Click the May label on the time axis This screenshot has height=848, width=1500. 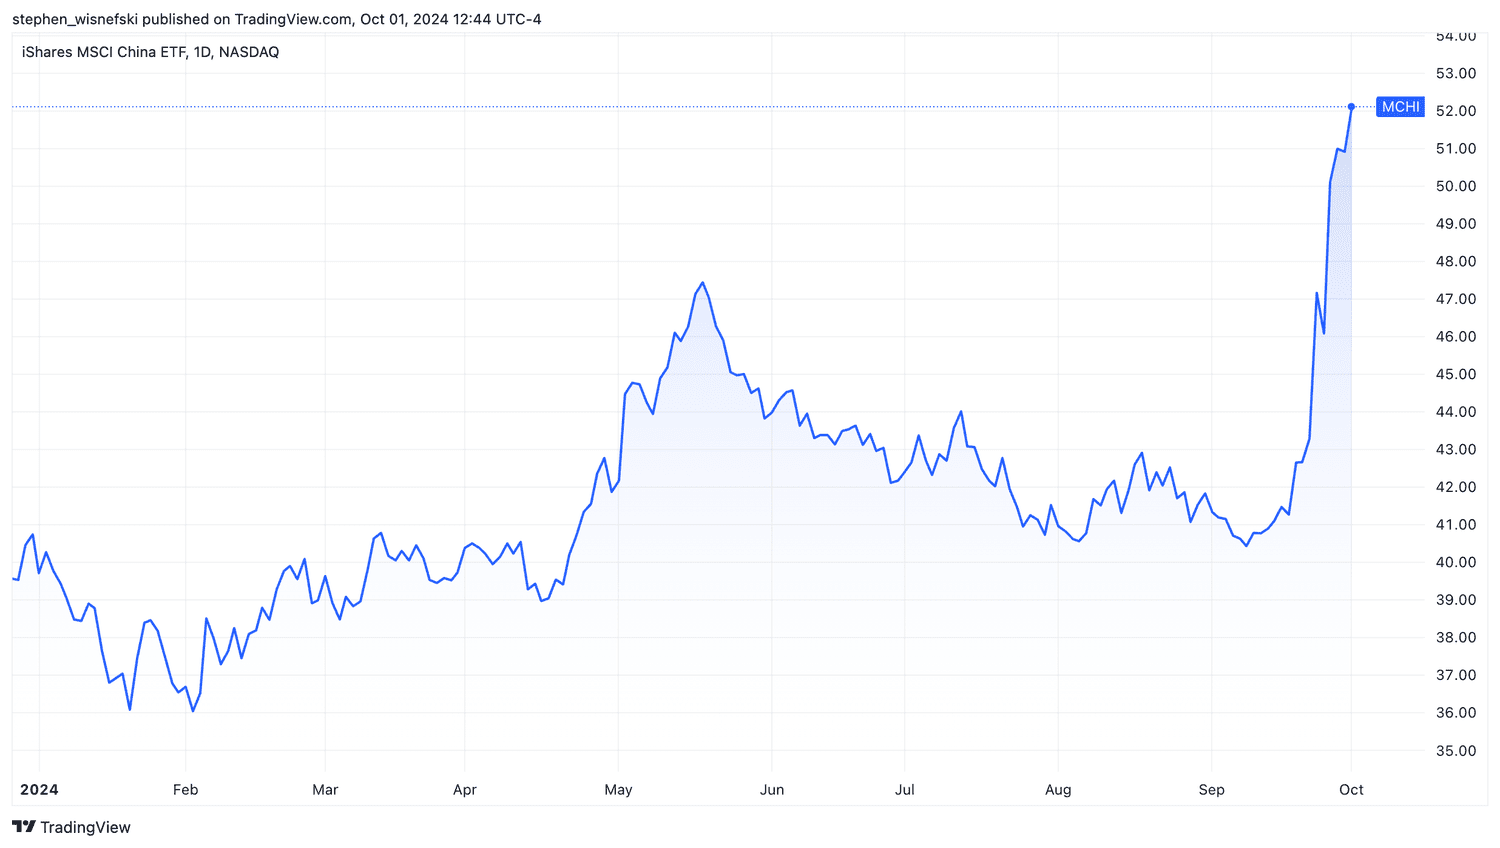tap(618, 790)
